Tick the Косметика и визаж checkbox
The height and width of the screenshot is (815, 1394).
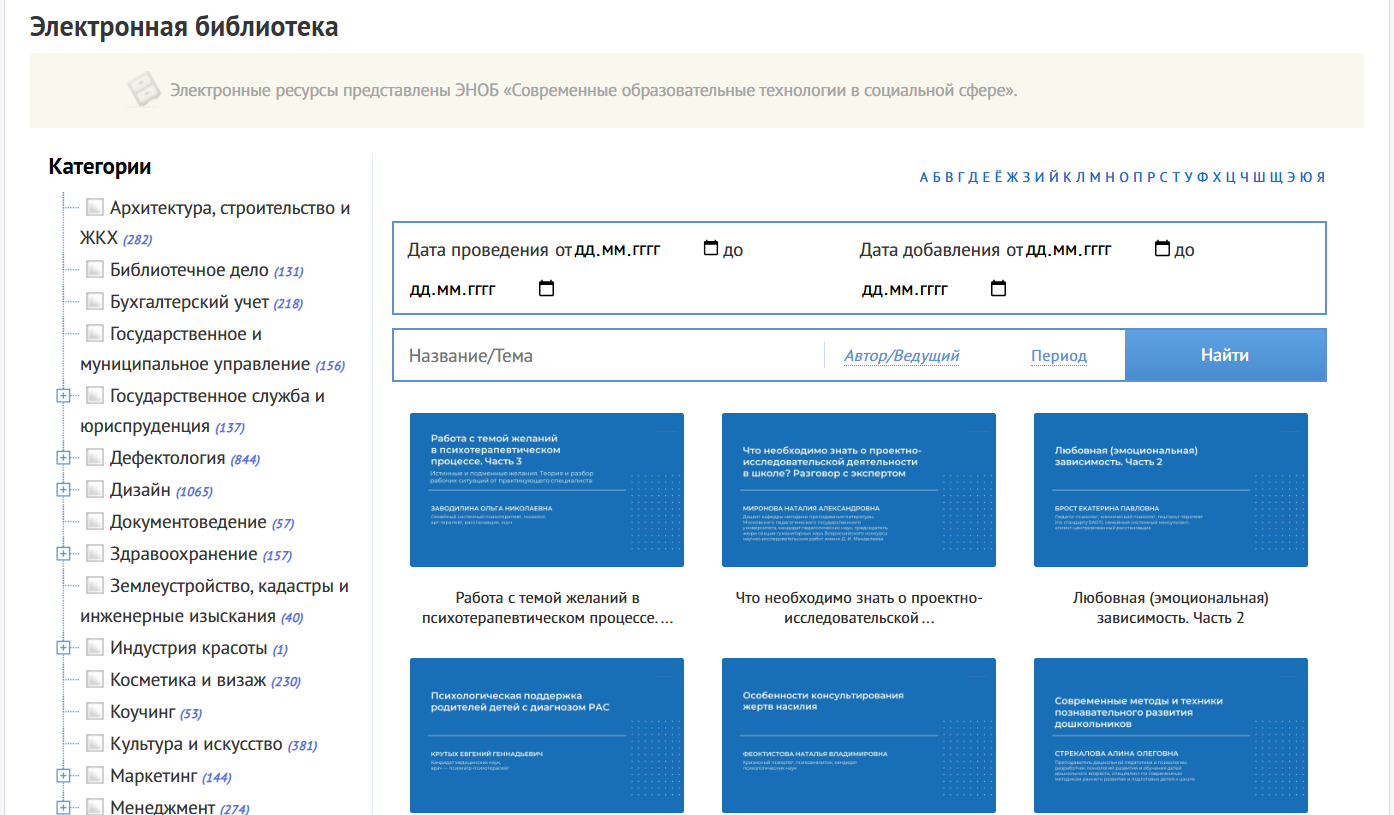(x=95, y=680)
